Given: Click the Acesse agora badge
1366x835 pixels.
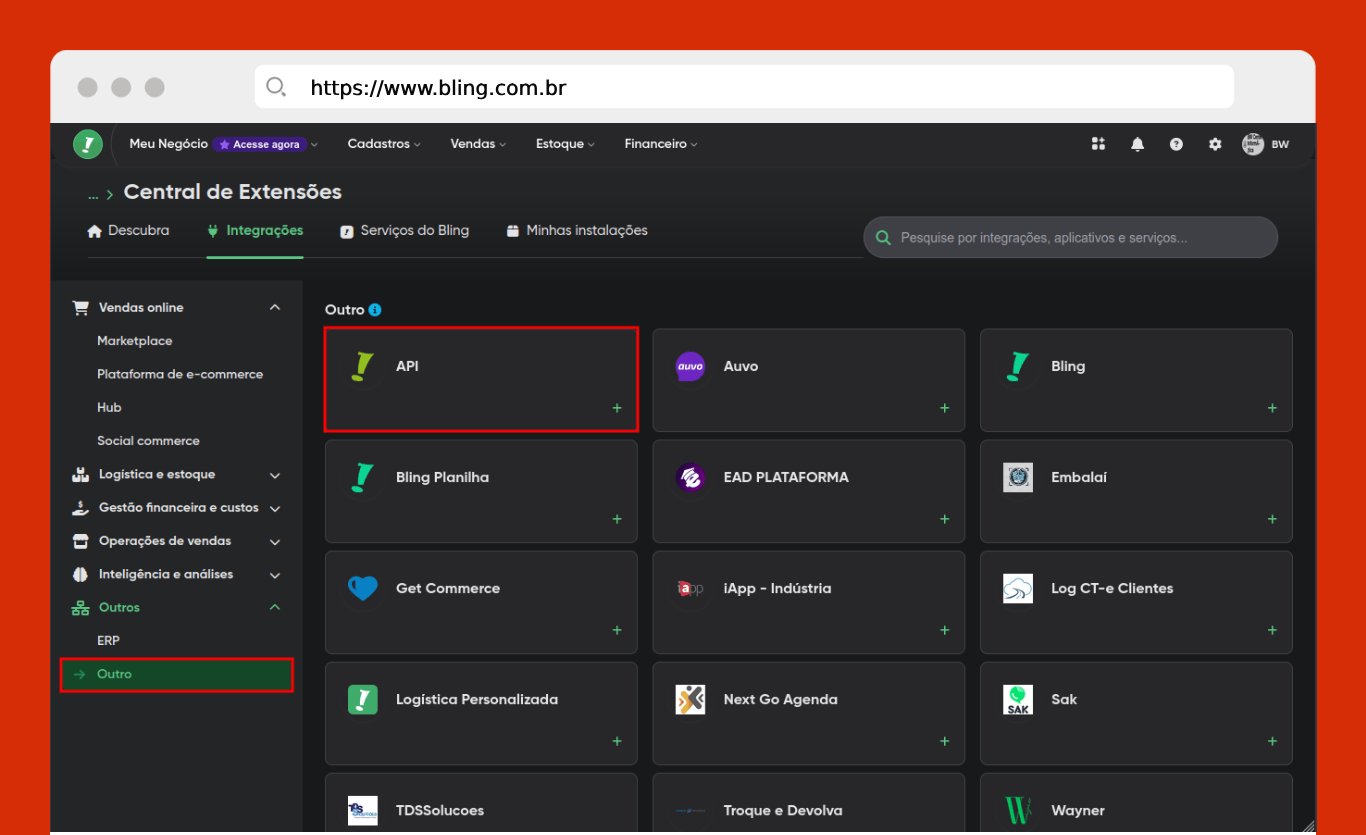Looking at the screenshot, I should pos(259,144).
